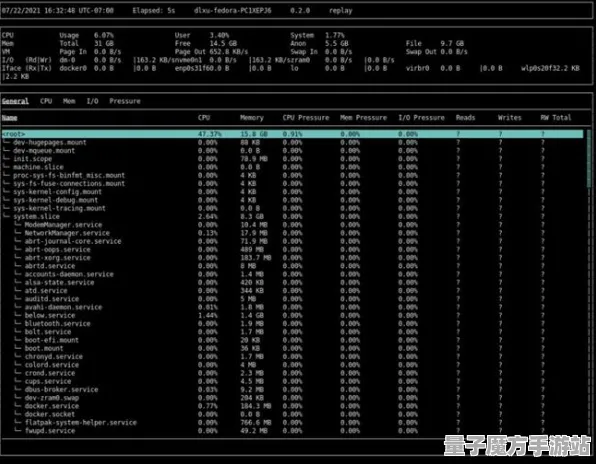
Task: Open the I/O tab
Action: pyautogui.click(x=92, y=101)
